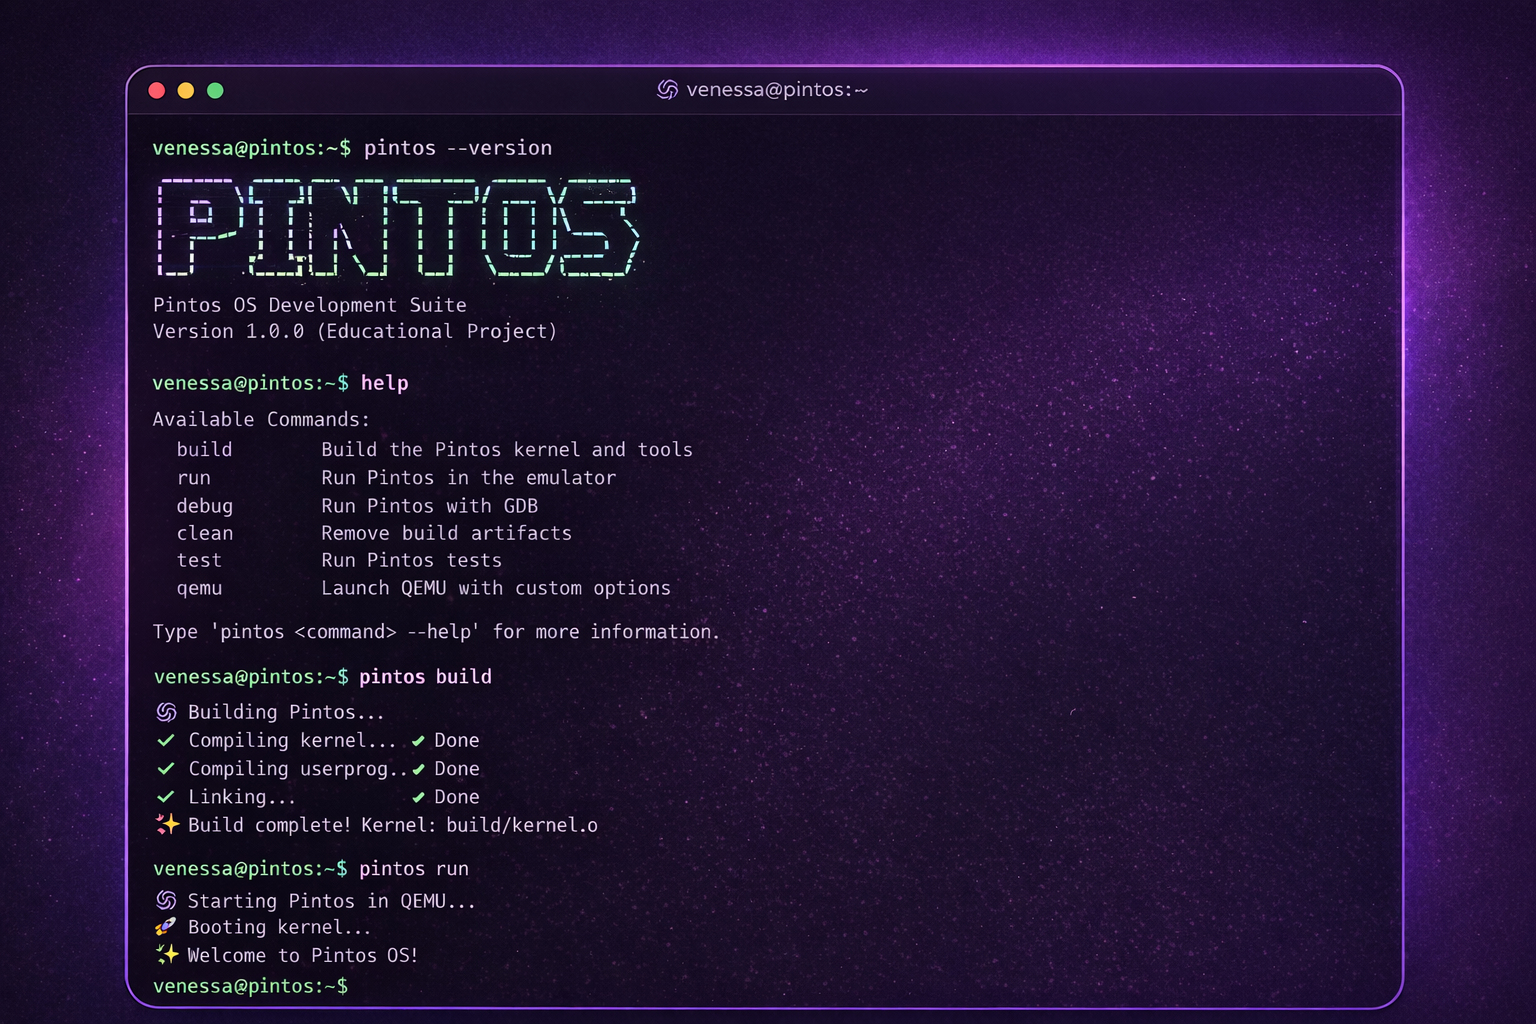Click 'Remove build artifacts' description
1536x1024 pixels.
pos(447,533)
